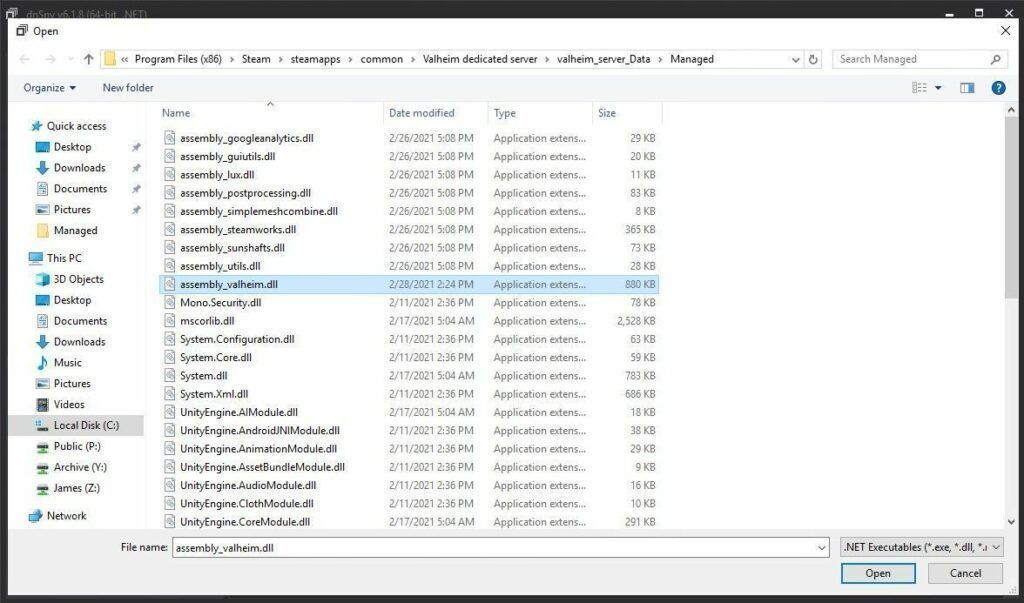This screenshot has width=1024, height=603.
Task: Click the Cancel button
Action: [965, 573]
